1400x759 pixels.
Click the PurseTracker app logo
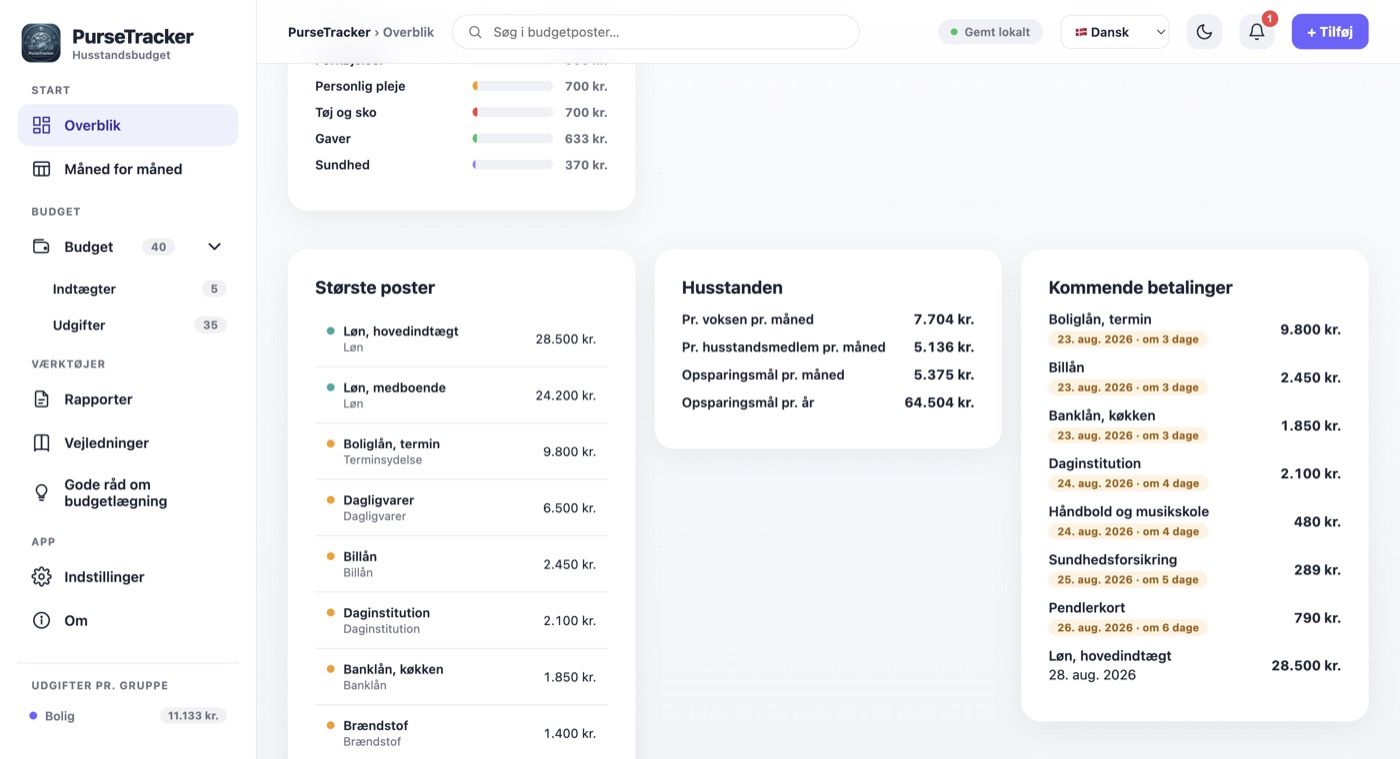pos(41,43)
